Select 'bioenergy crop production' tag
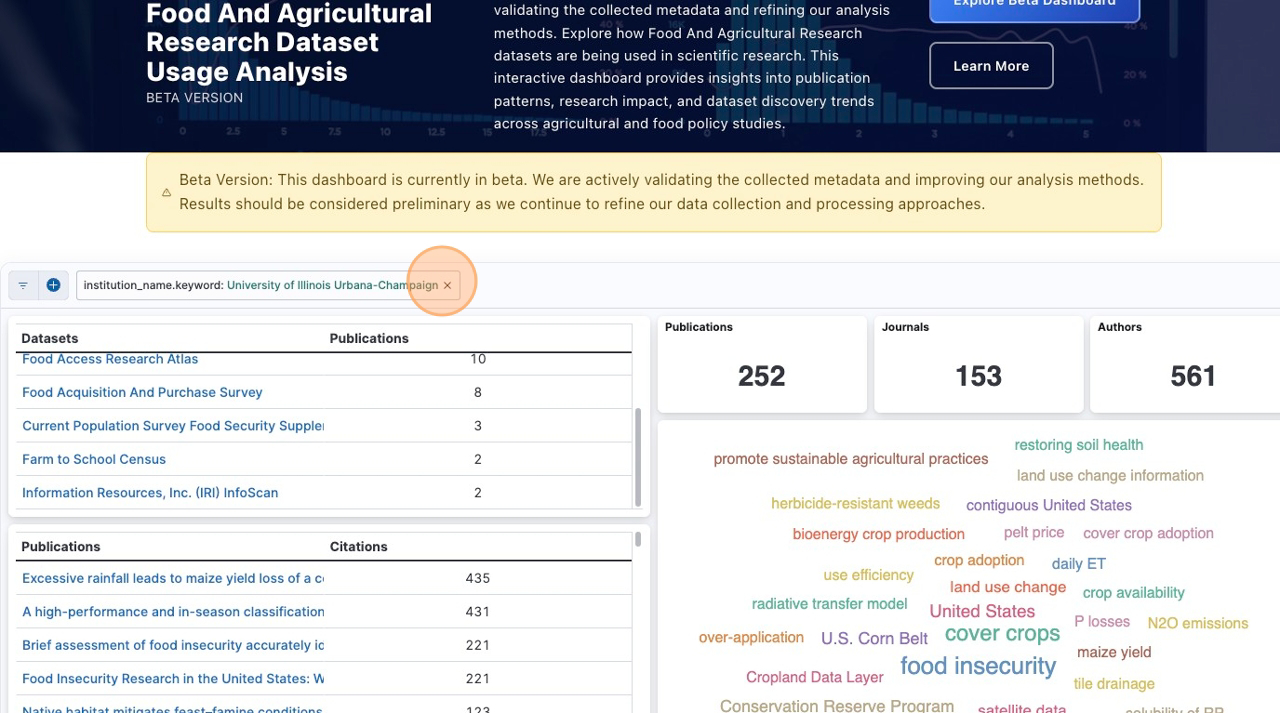Screen dimensions: 1280x713 (879, 534)
